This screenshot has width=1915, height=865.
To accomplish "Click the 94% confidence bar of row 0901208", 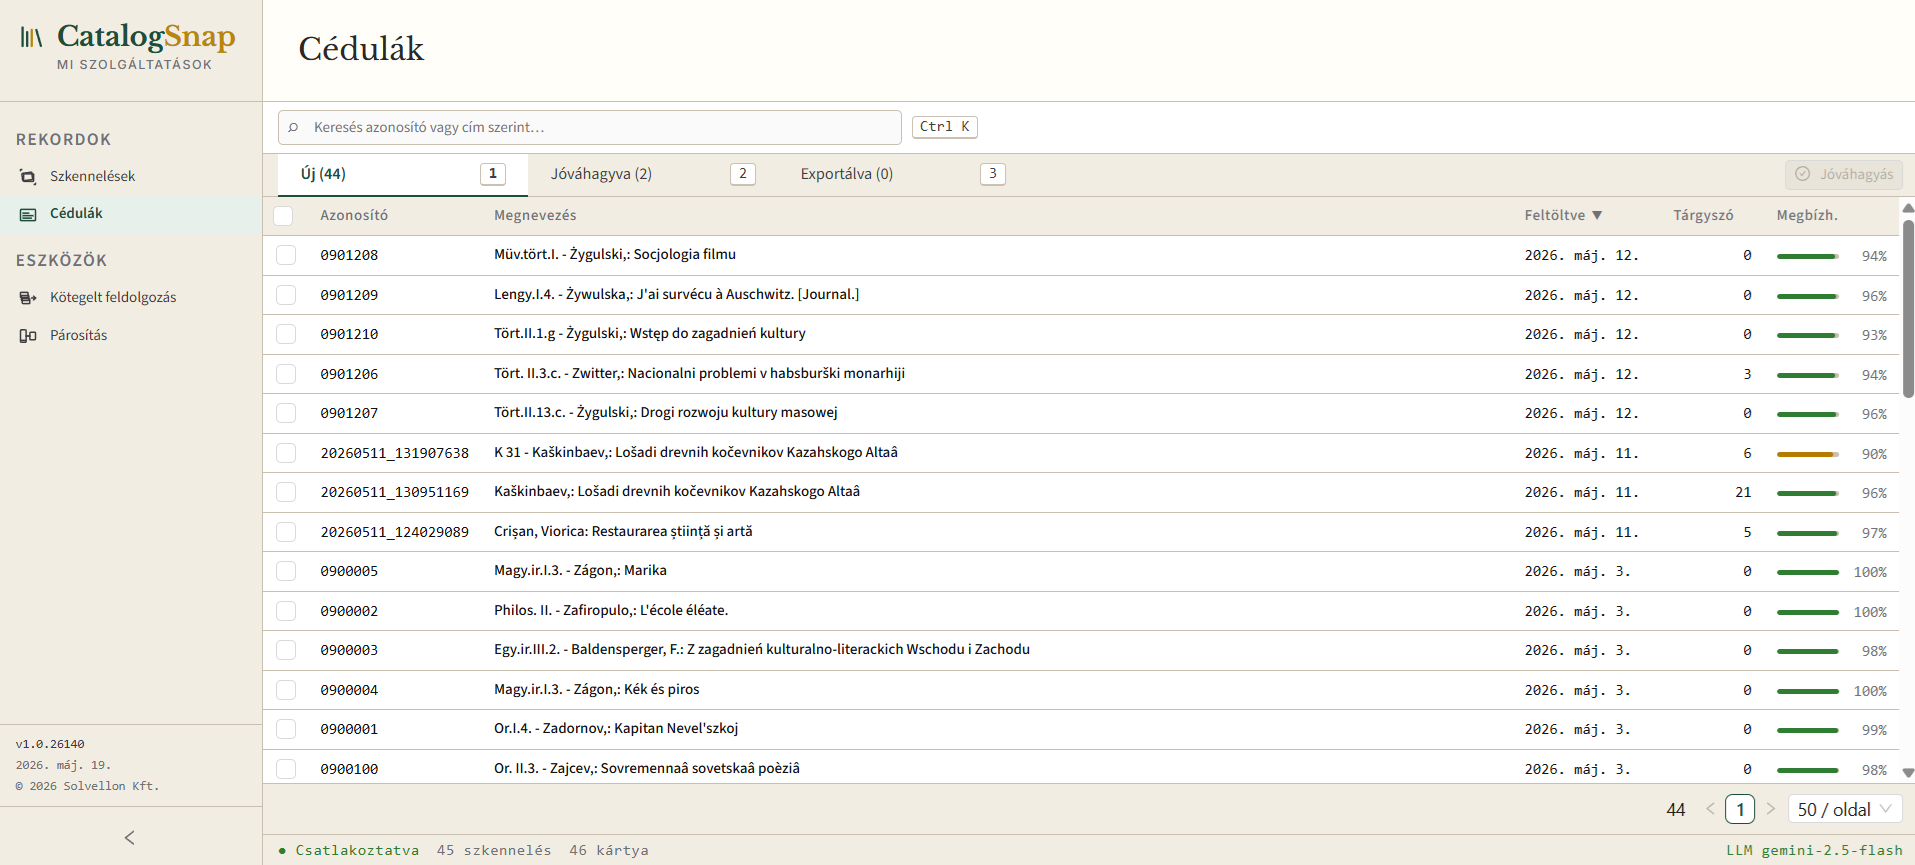I will pyautogui.click(x=1807, y=256).
